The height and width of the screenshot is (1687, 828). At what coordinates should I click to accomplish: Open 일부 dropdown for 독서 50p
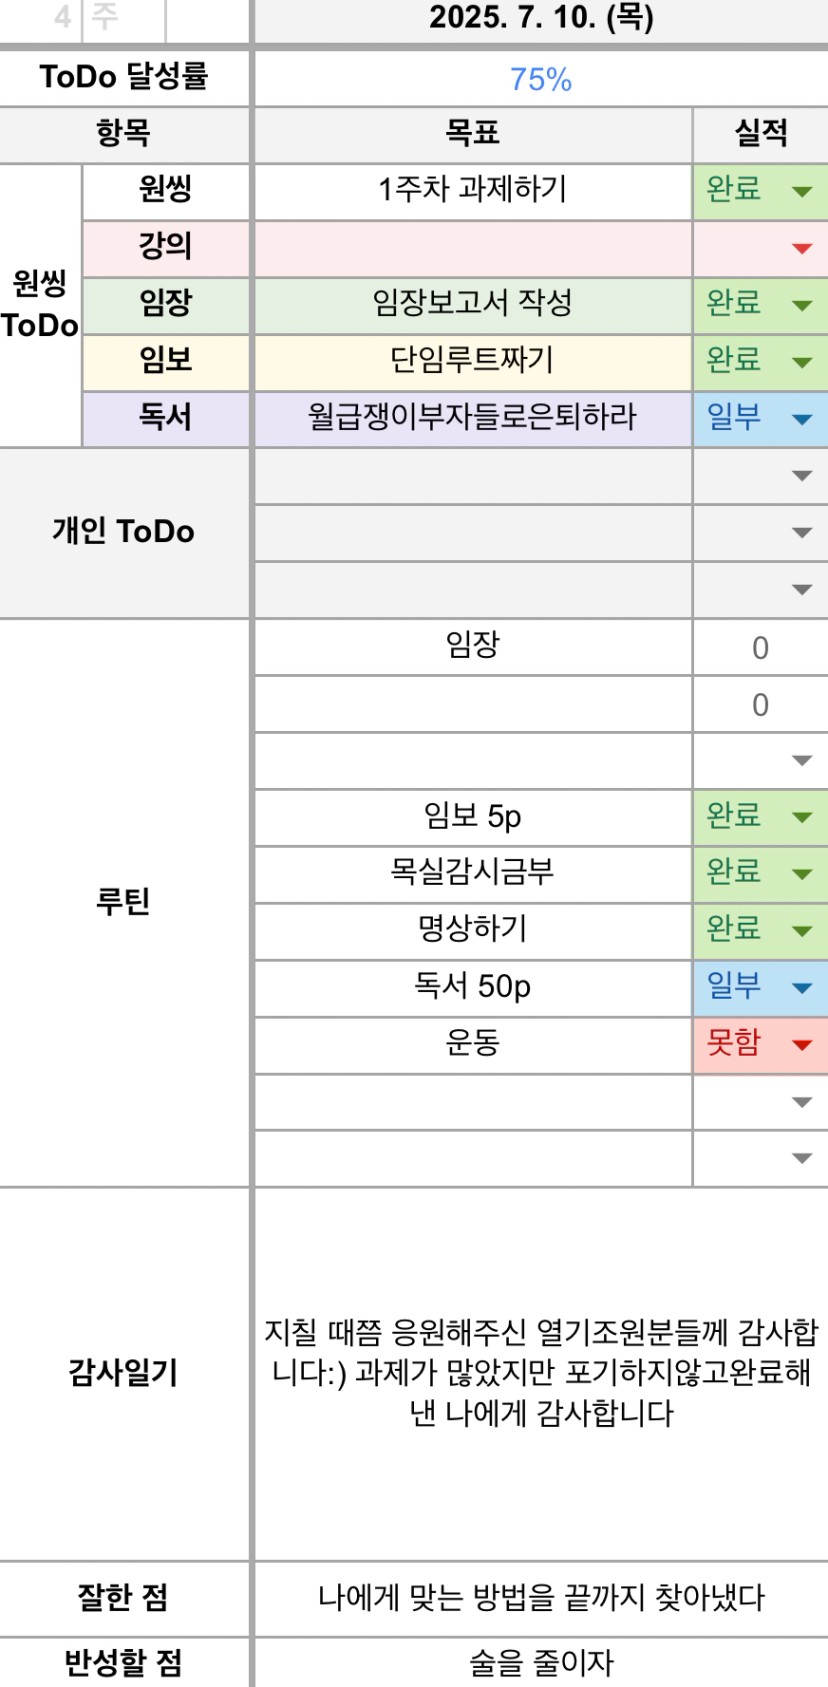[x=802, y=988]
